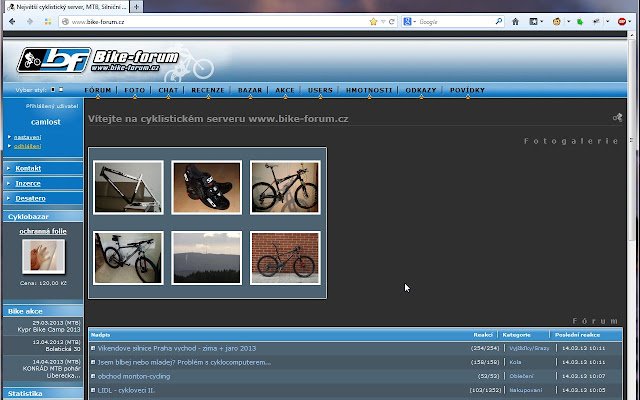The width and height of the screenshot is (640, 400).
Task: Open the USERS menu
Action: (x=320, y=90)
